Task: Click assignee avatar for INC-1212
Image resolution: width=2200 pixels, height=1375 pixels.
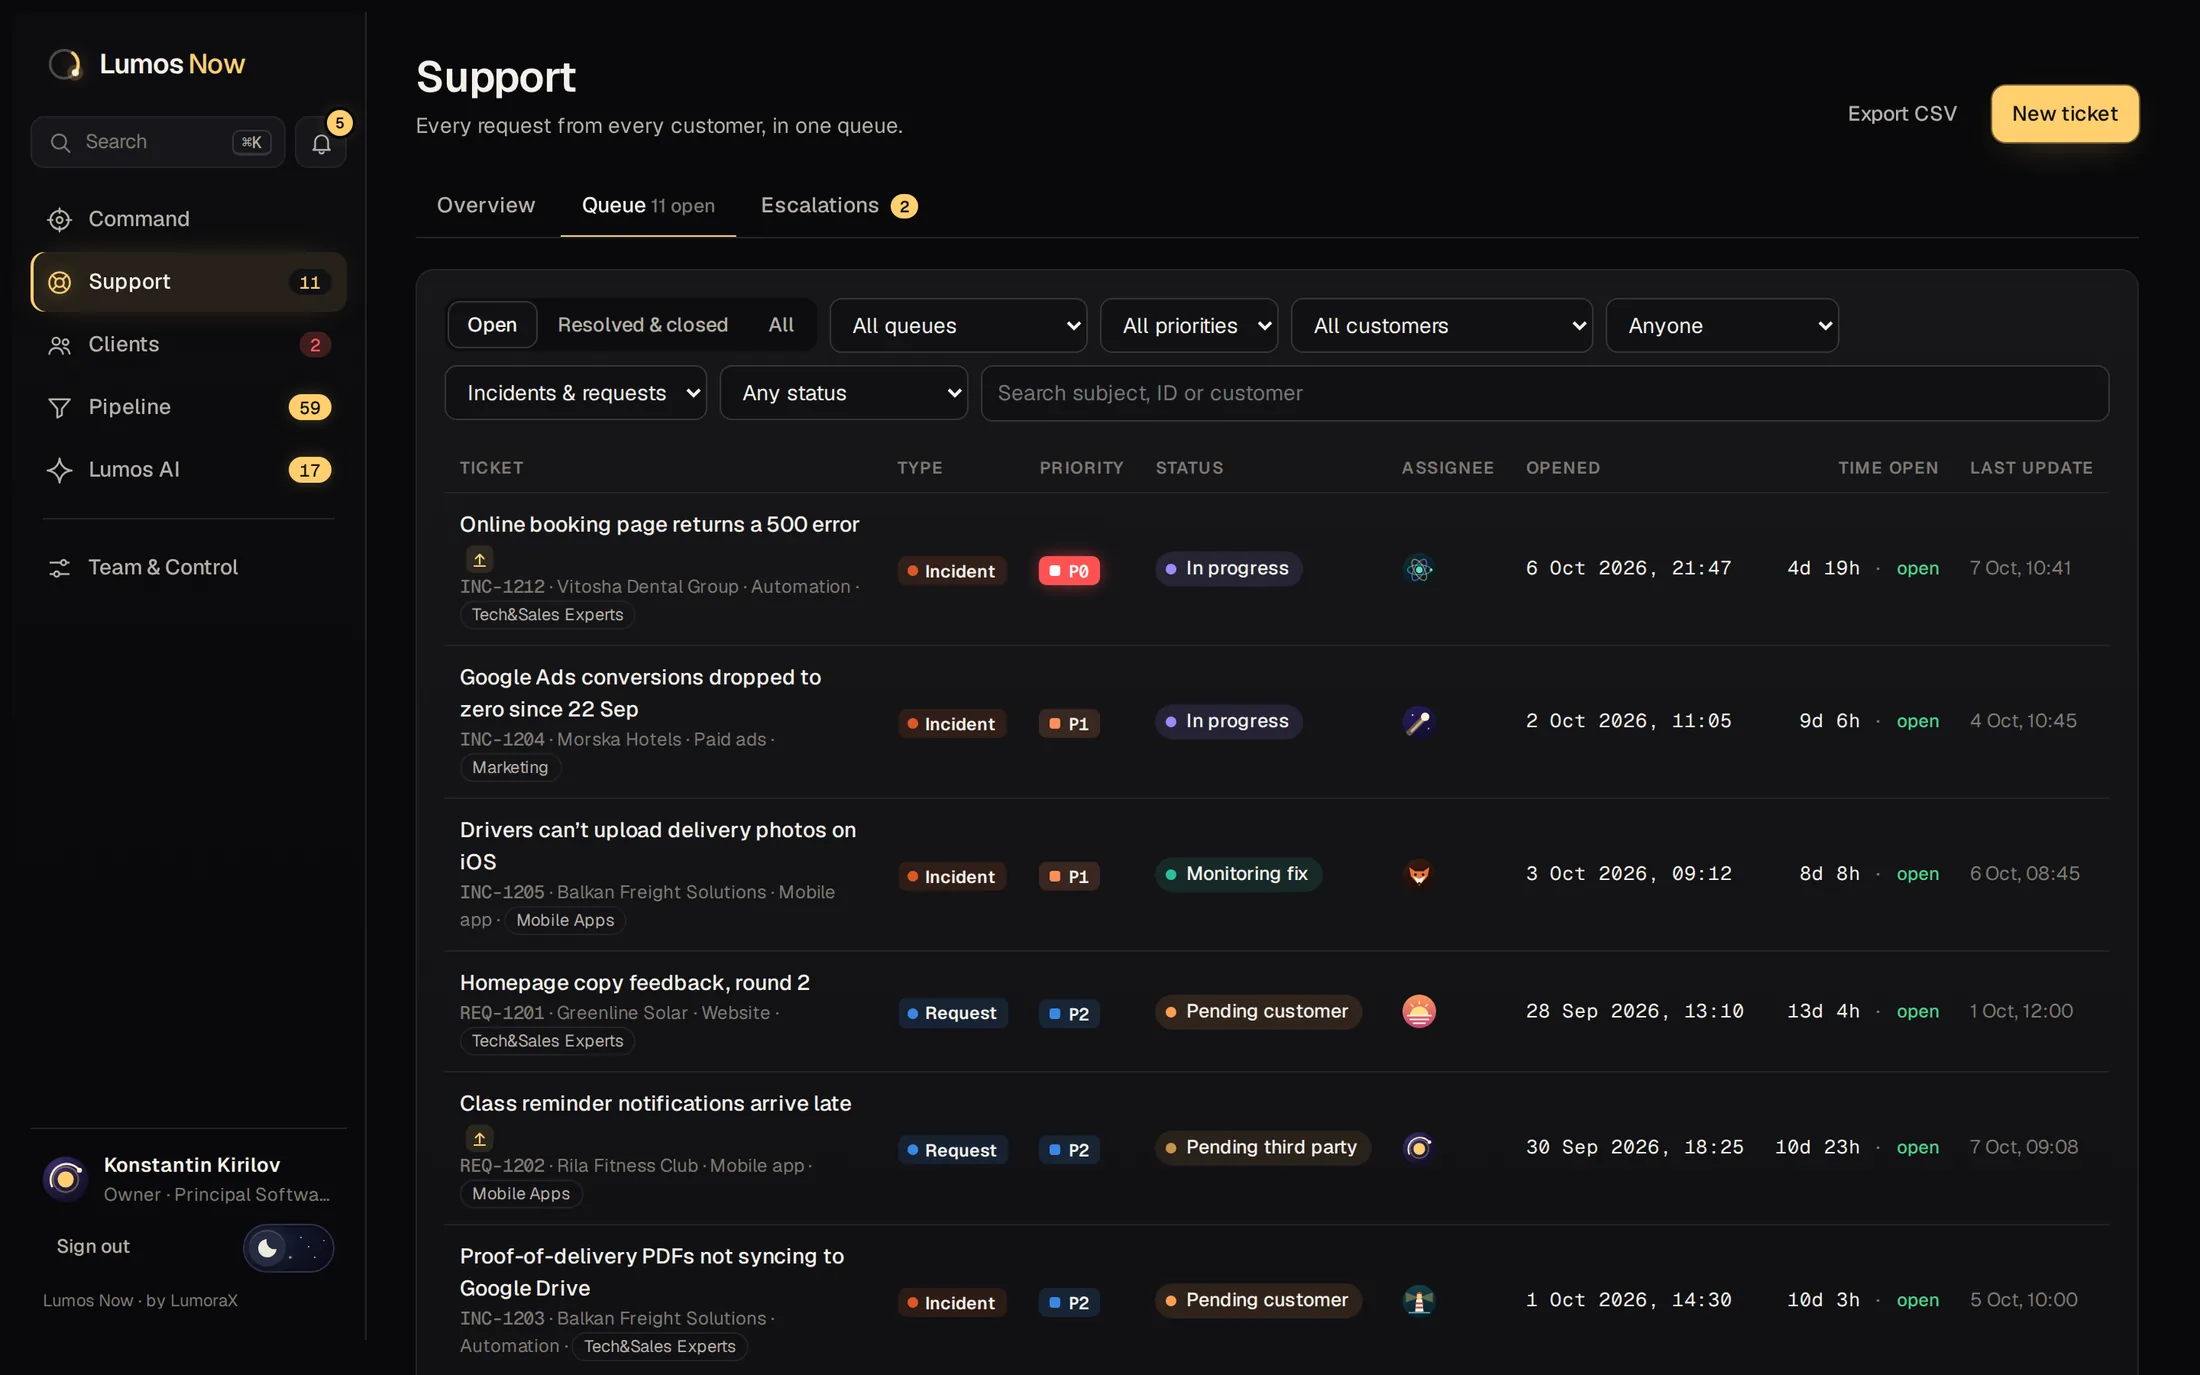Action: pos(1418,569)
